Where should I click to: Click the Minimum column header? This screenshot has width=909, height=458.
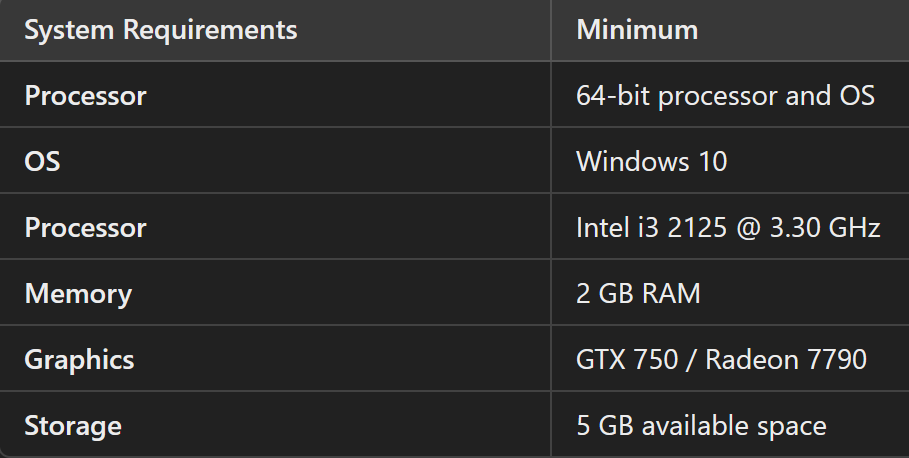637,30
